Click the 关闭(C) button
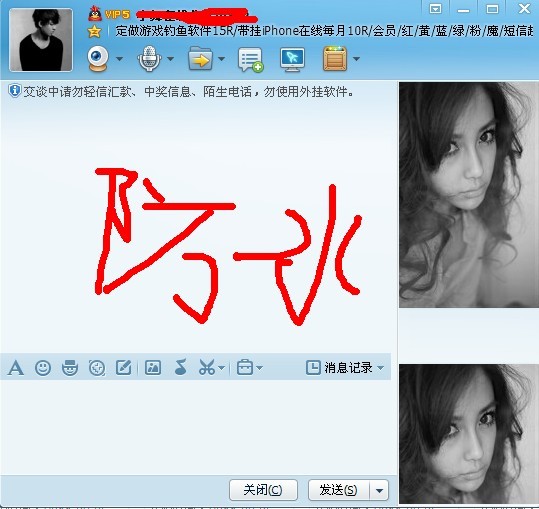This screenshot has width=539, height=509. coord(263,490)
